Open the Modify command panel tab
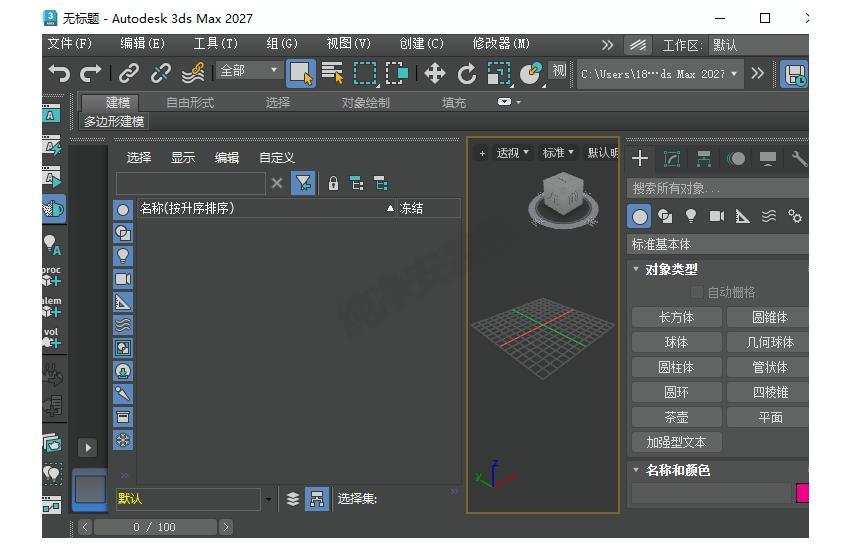This screenshot has width=852, height=545. [672, 159]
